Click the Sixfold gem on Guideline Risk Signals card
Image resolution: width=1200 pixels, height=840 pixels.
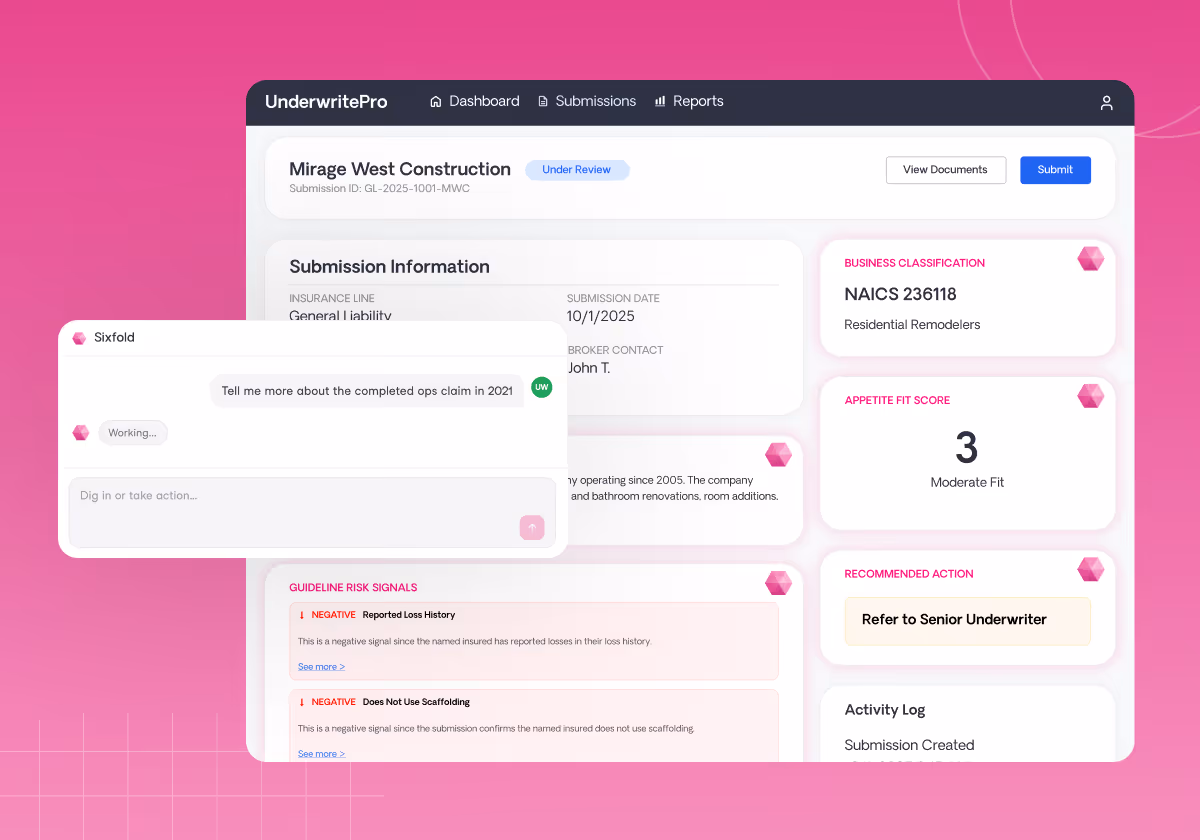coord(778,583)
